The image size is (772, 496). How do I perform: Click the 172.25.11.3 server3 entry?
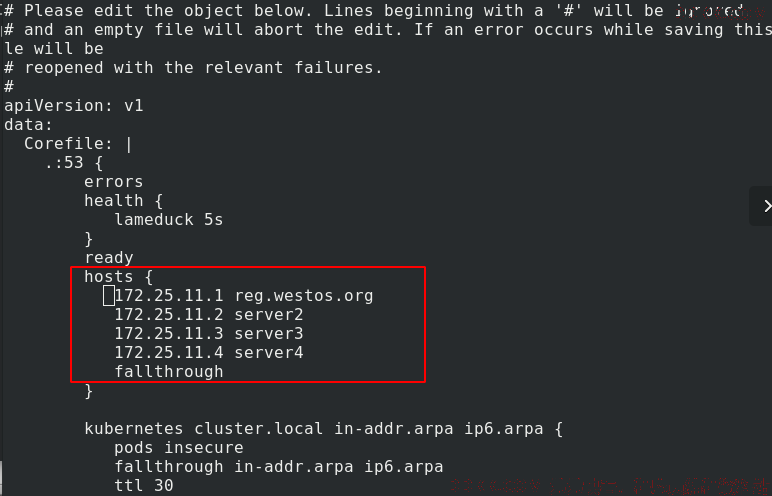pos(209,334)
